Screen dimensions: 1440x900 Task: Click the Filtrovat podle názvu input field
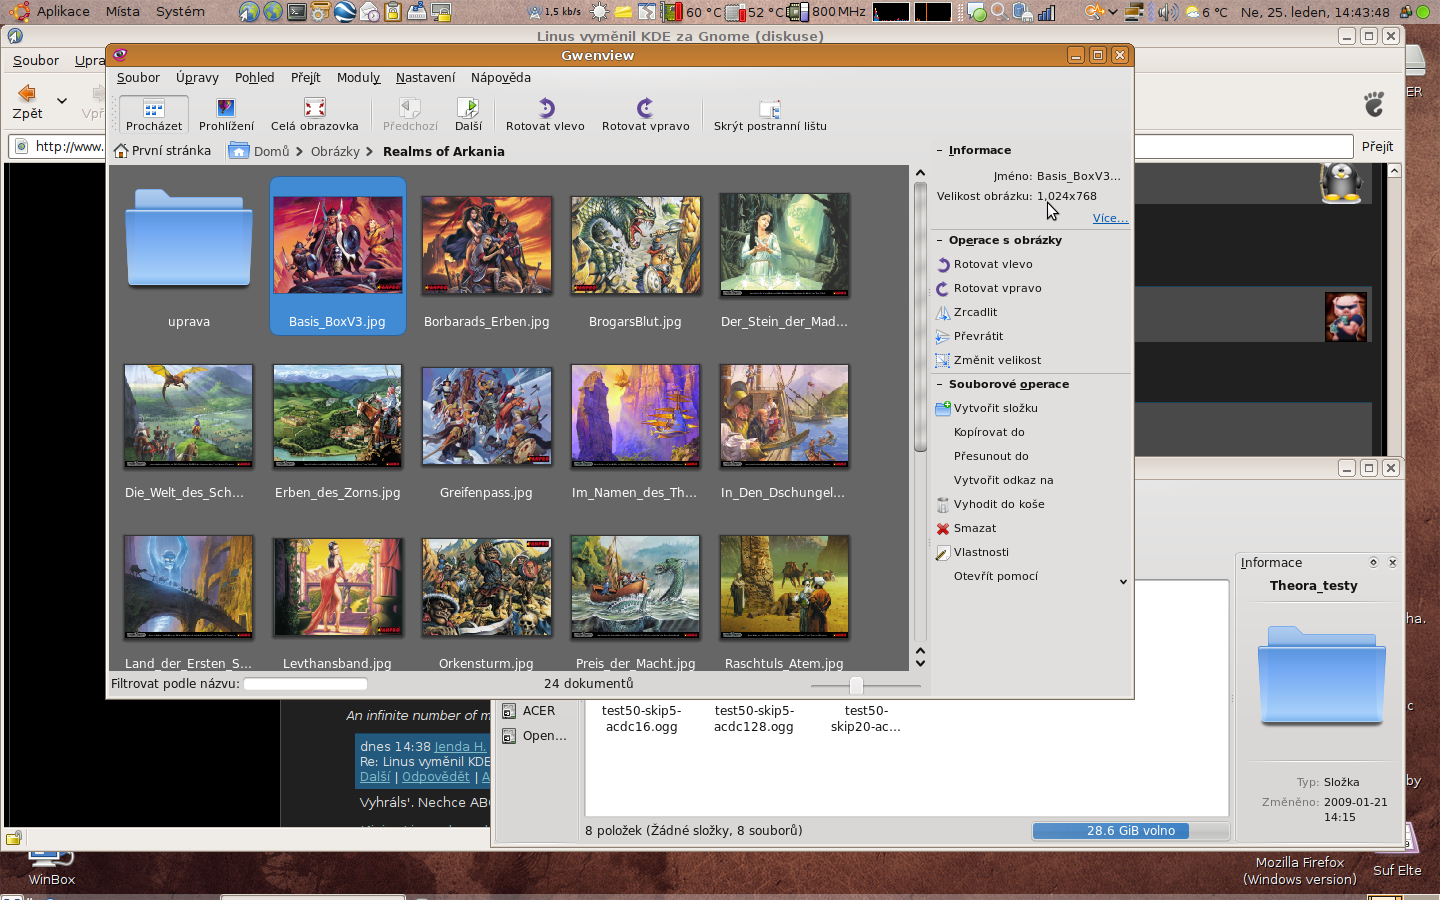(305, 684)
